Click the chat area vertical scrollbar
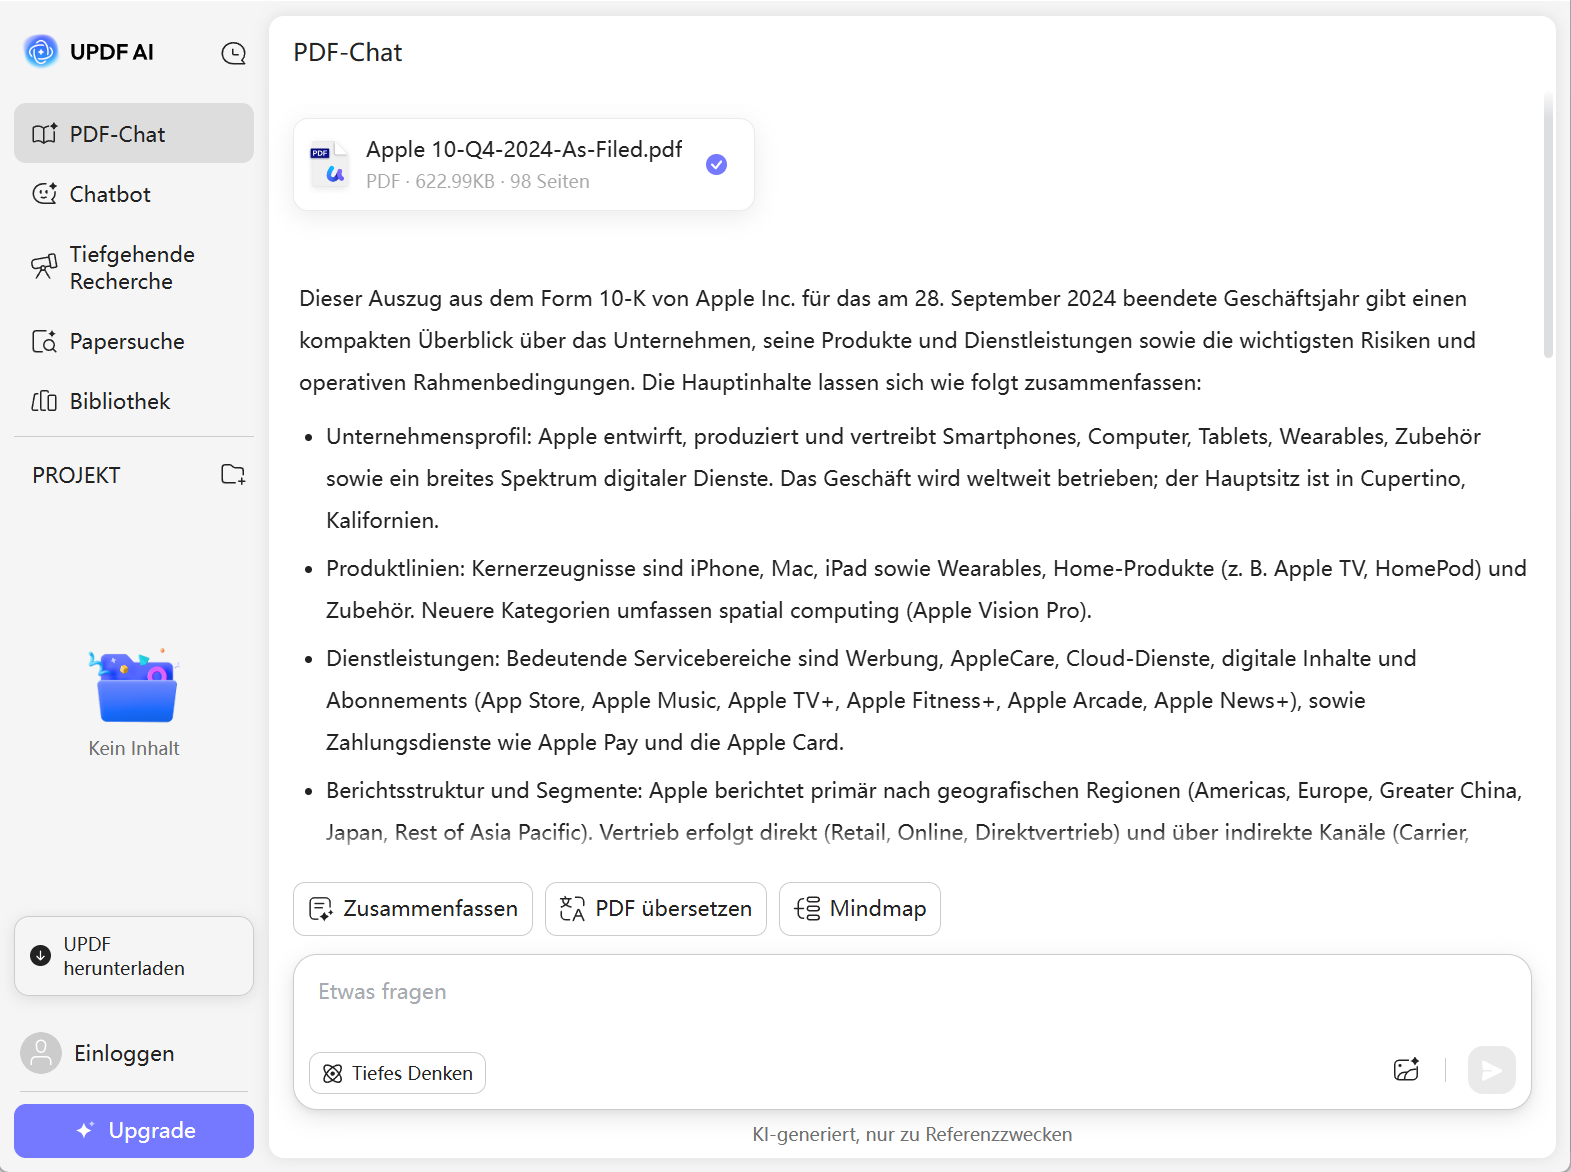The width and height of the screenshot is (1571, 1172). (1548, 225)
